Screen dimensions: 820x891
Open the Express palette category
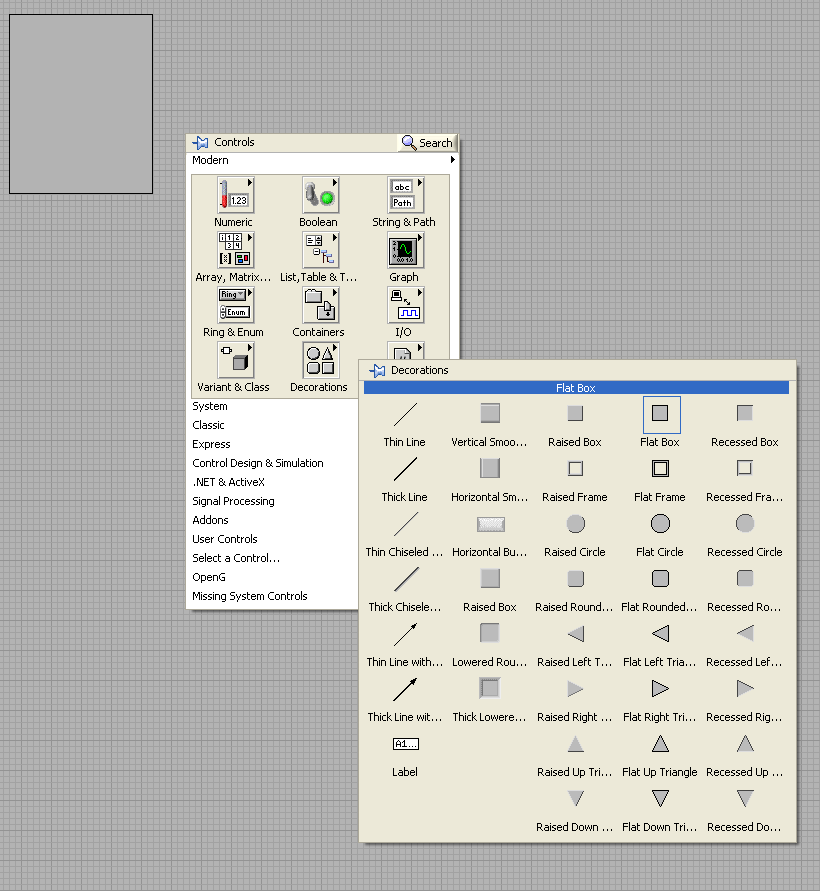click(211, 444)
